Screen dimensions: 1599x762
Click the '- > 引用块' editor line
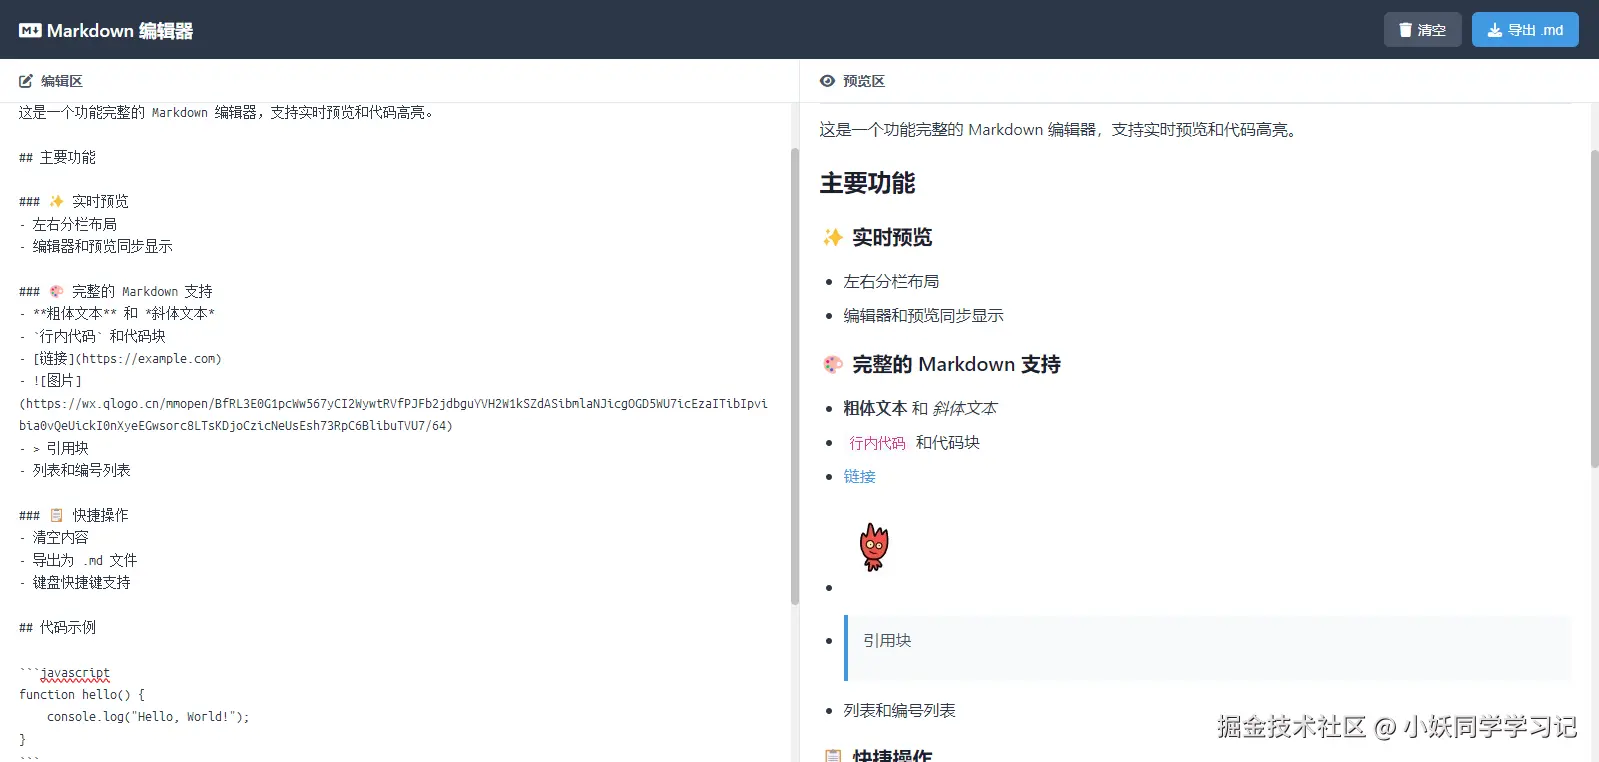click(x=54, y=448)
